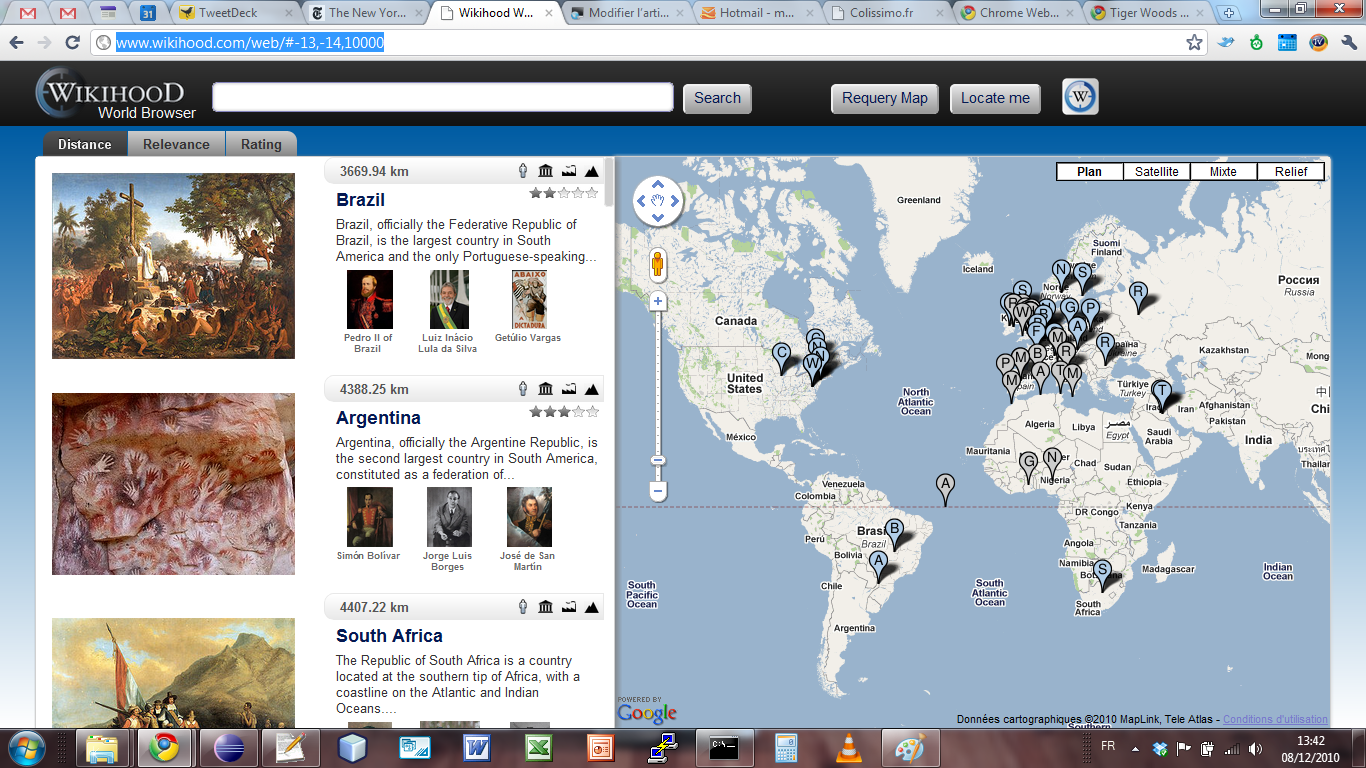Open the South Africa article title
1366x768 pixels.
click(x=389, y=636)
